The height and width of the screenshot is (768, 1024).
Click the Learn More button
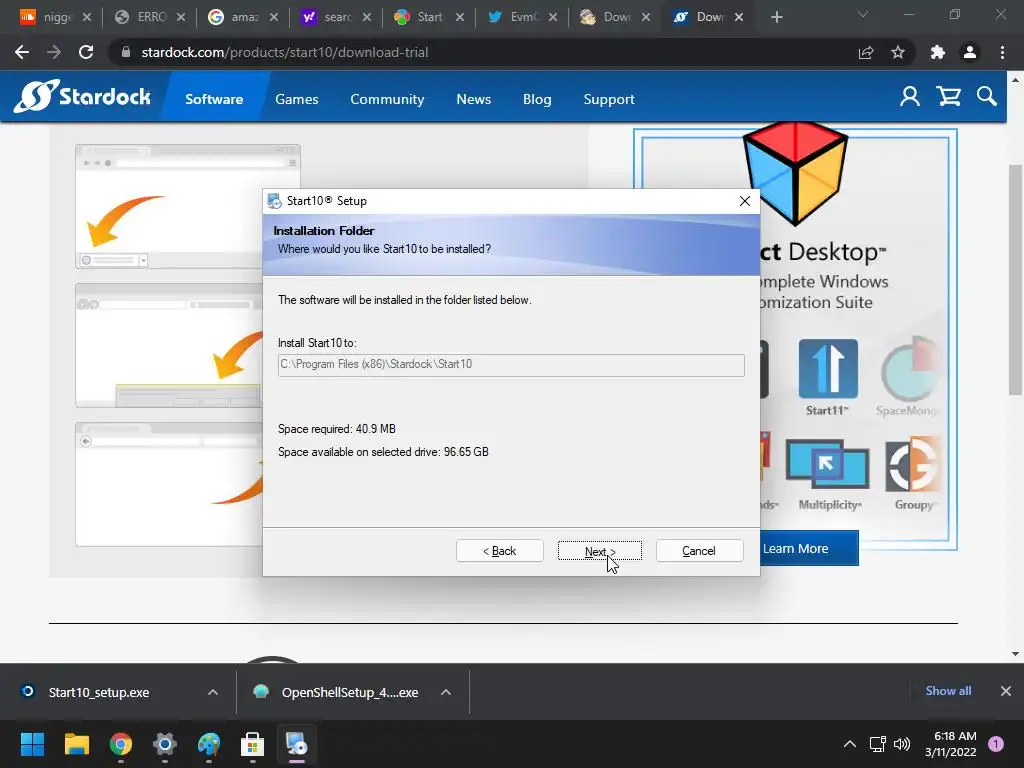tap(808, 549)
